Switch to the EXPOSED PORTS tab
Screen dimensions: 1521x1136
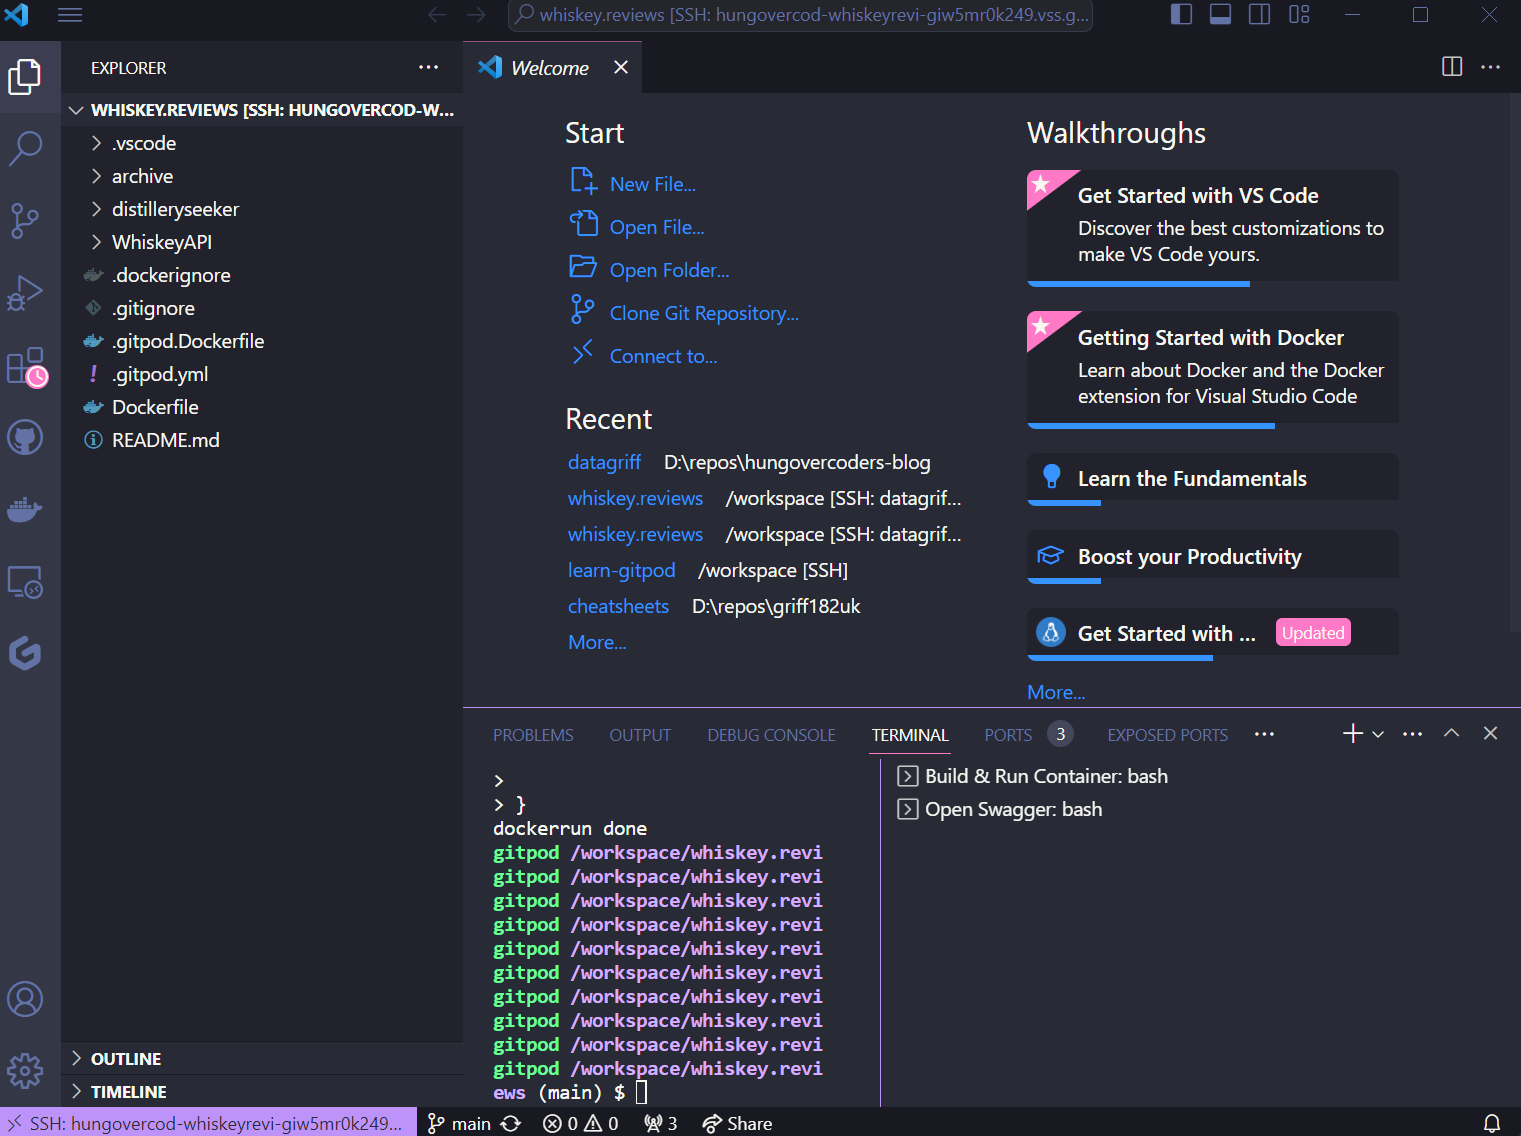click(x=1167, y=735)
